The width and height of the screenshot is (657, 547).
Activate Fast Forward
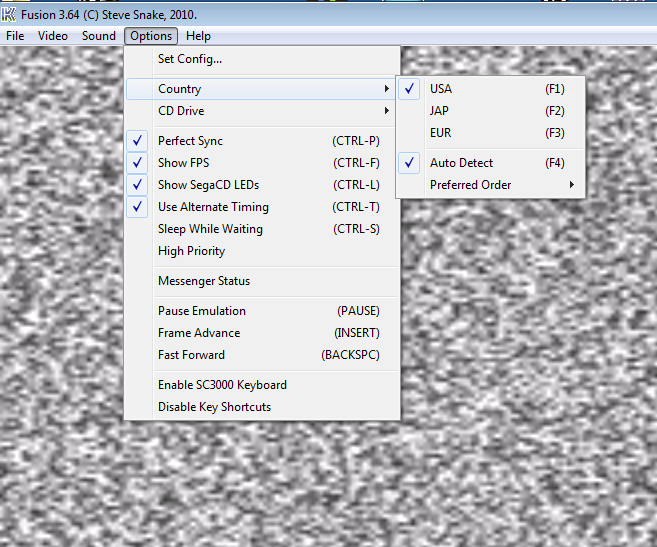[262, 355]
